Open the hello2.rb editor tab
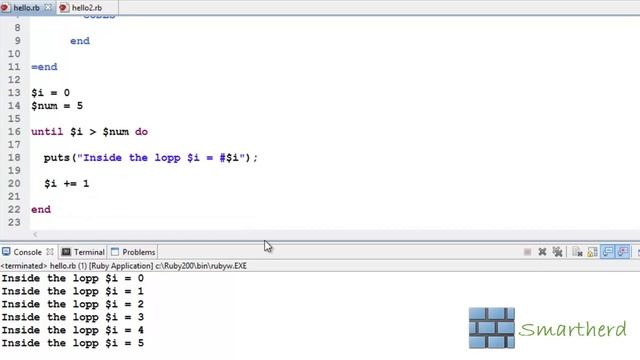The width and height of the screenshot is (640, 360). pyautogui.click(x=87, y=8)
